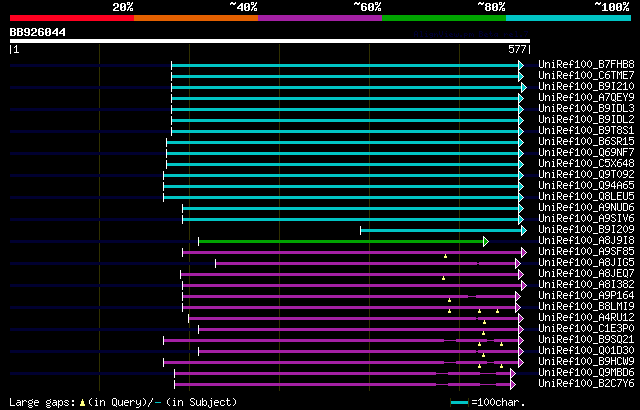Click the UniRef100_B9HCW9 label
The height and width of the screenshot is (410, 640).
586,362
